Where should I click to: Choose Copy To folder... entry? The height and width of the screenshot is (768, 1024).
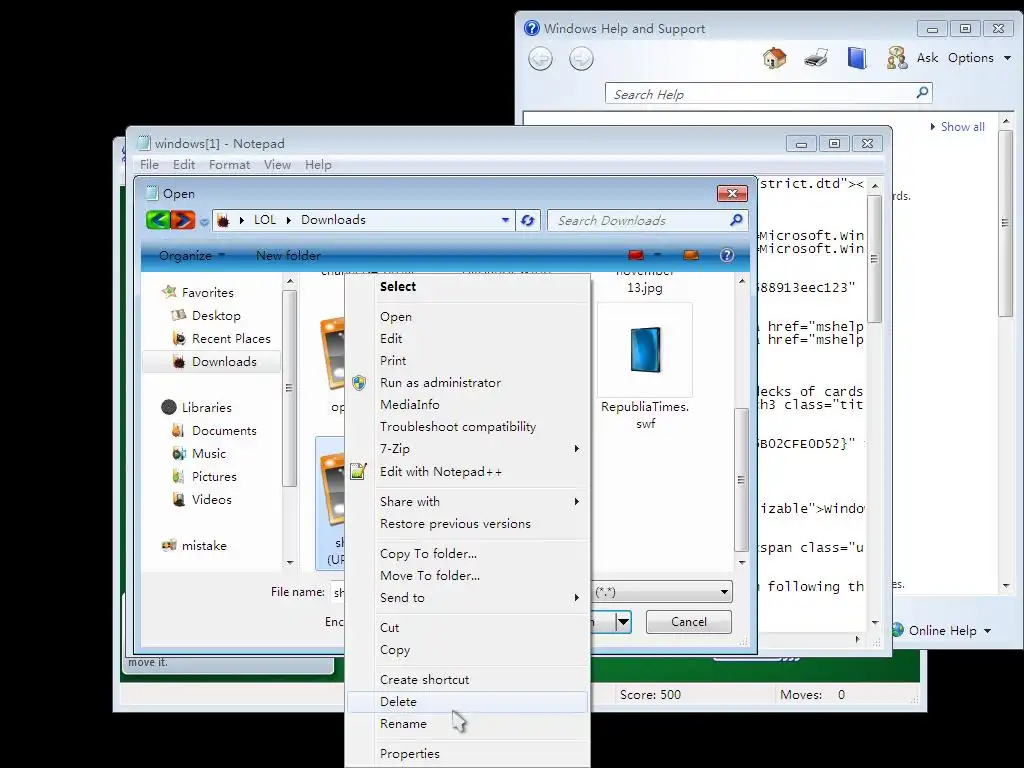pos(468,554)
